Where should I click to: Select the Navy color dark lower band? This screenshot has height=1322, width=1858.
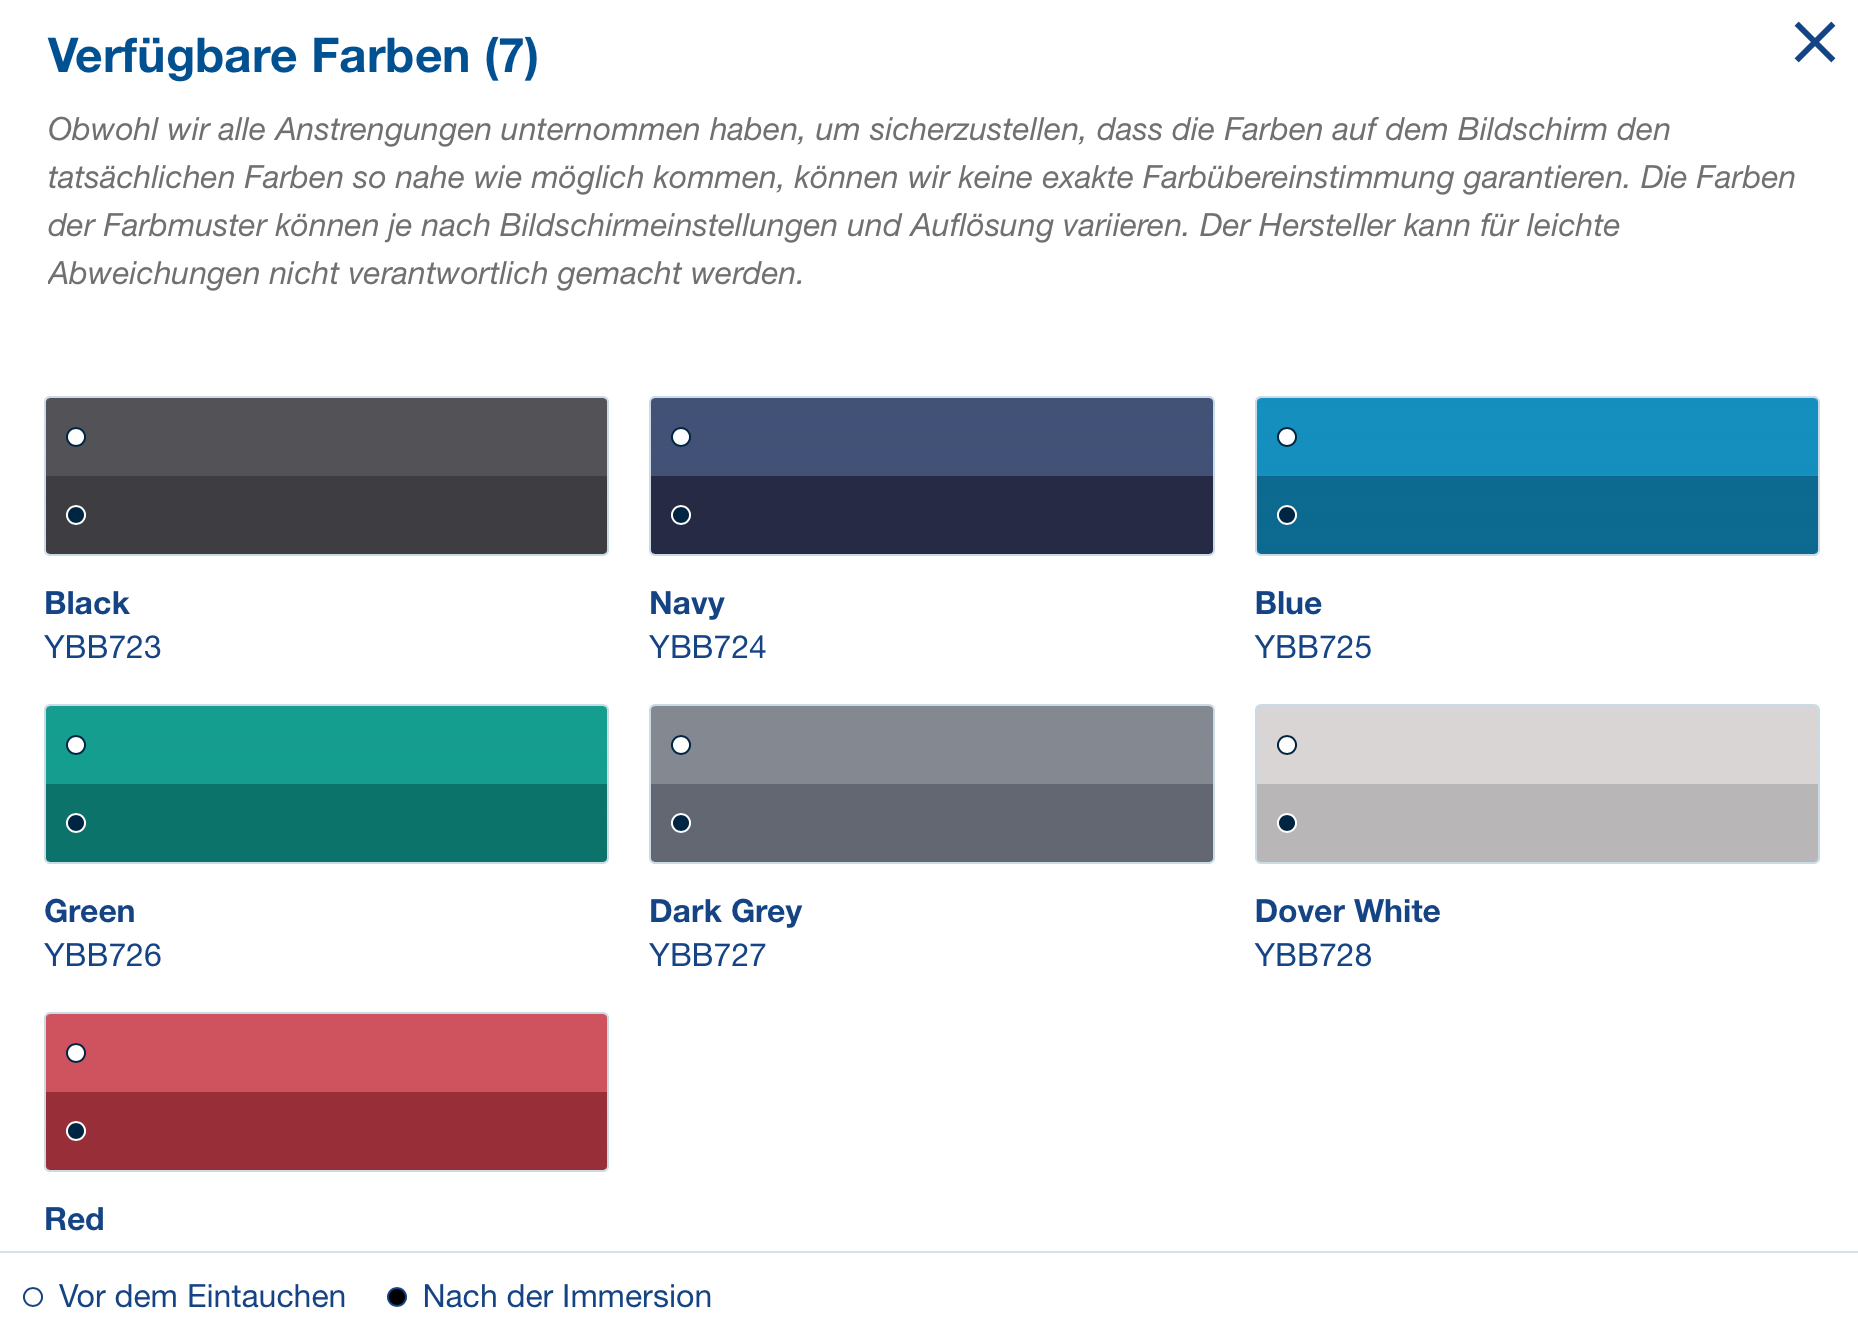click(931, 515)
